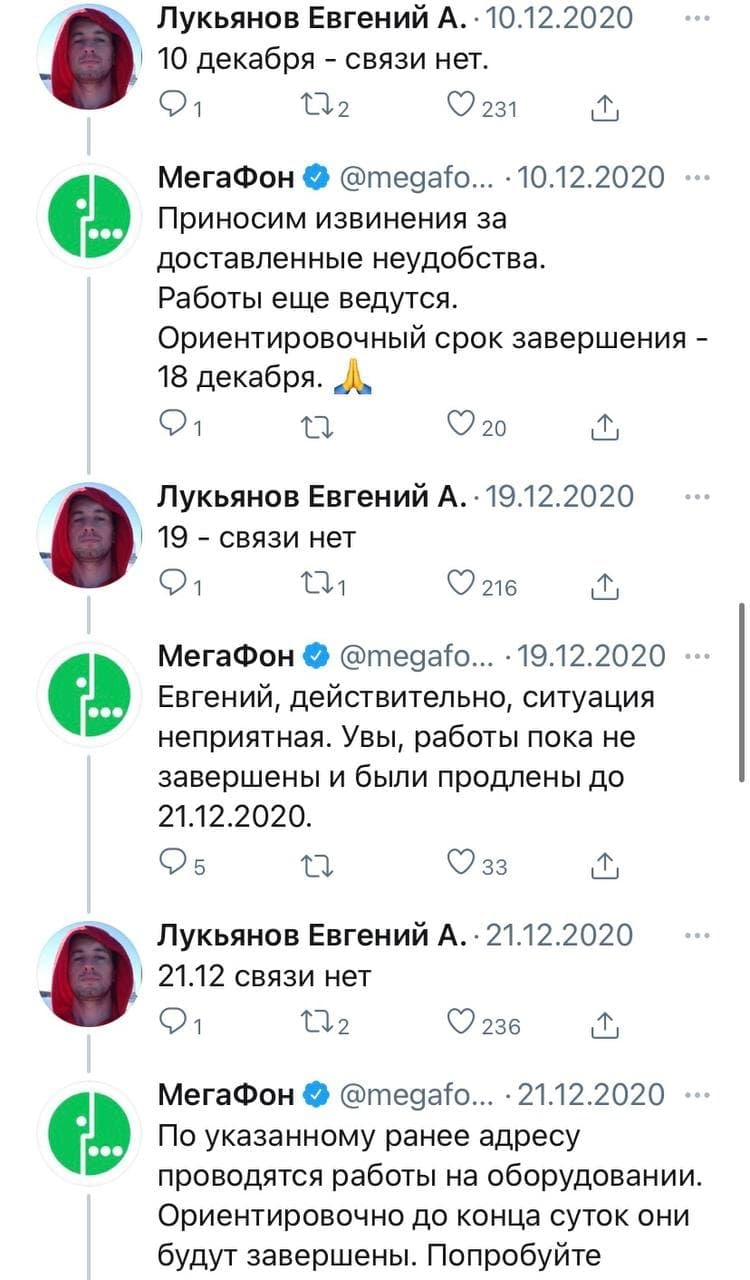
Task: Open the МегаФон profile name on 10.12.2020 reply
Action: click(226, 177)
